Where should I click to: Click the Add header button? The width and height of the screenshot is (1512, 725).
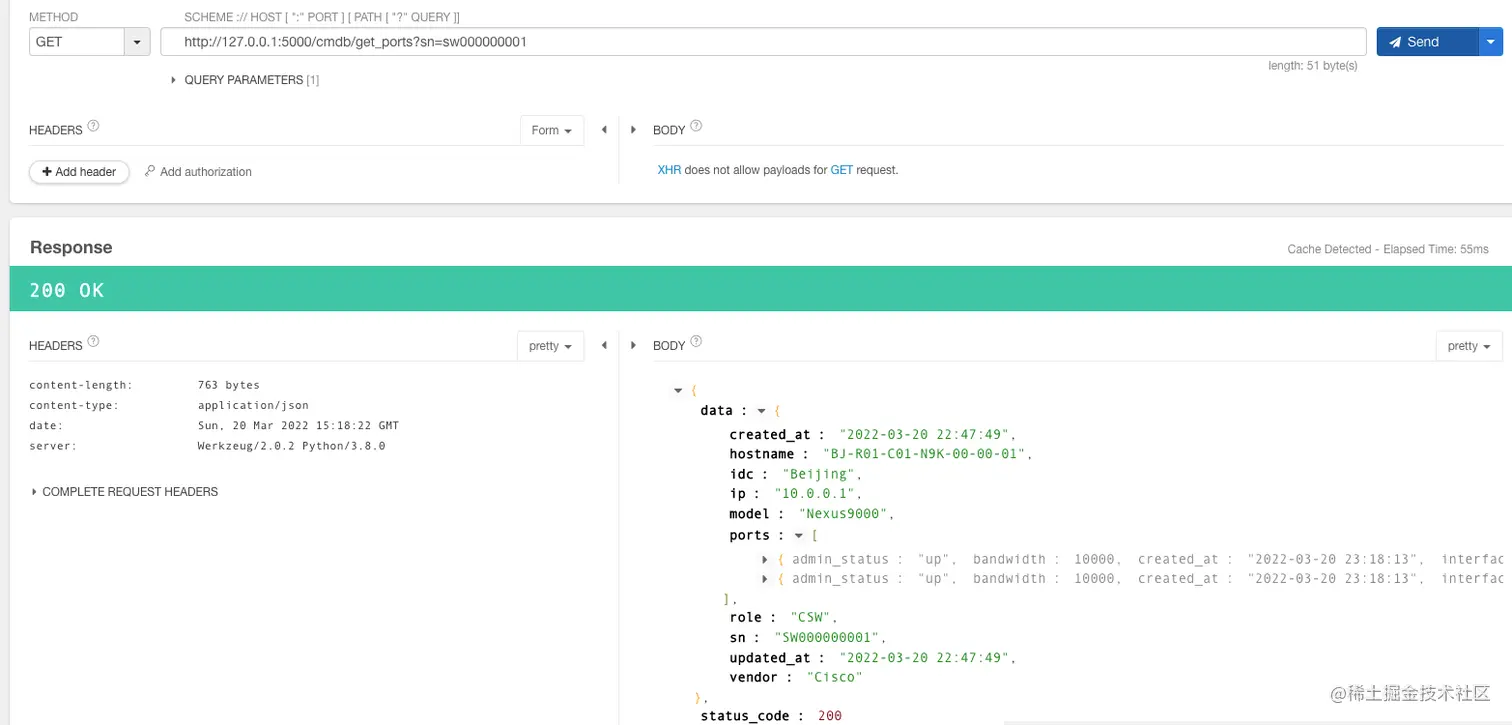(x=79, y=172)
